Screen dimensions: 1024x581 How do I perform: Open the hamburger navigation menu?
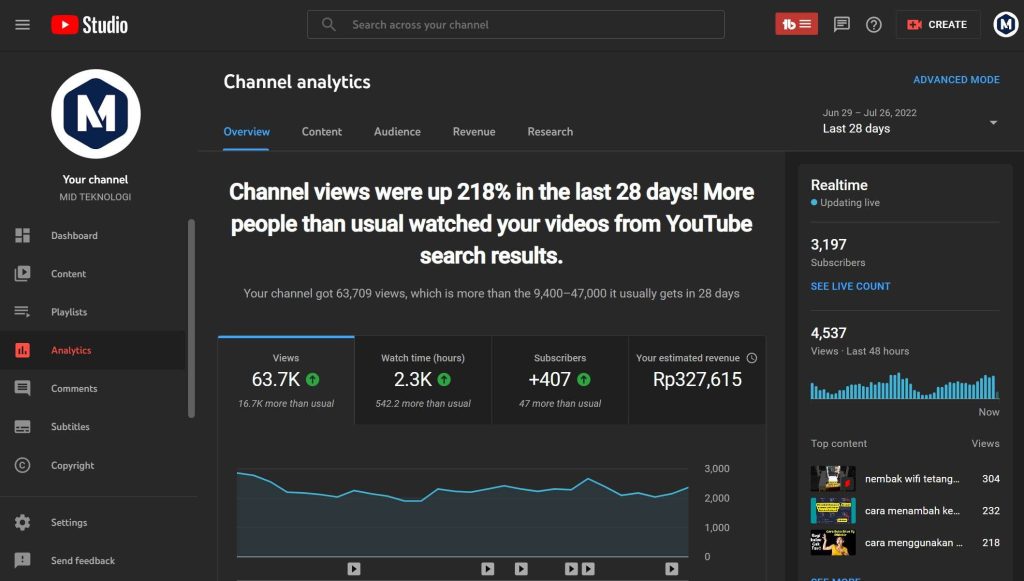point(22,25)
